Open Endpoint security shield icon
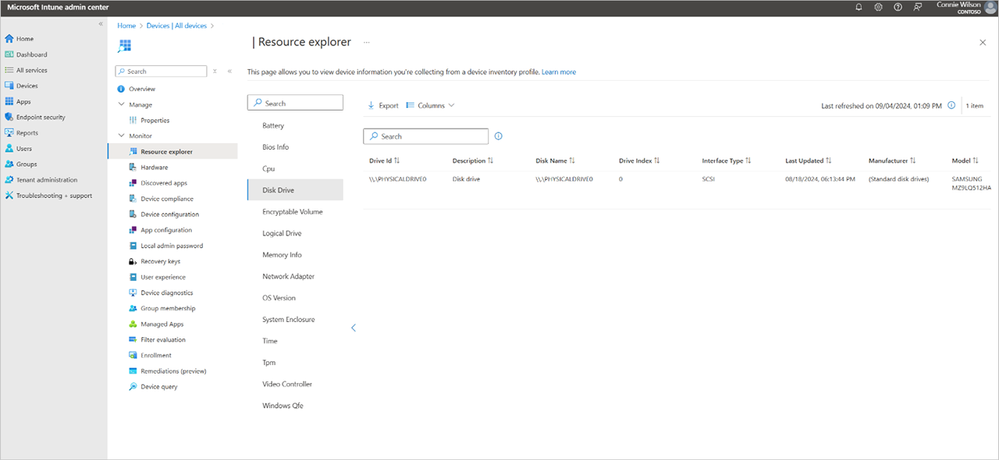Image resolution: width=999 pixels, height=460 pixels. click(9, 117)
